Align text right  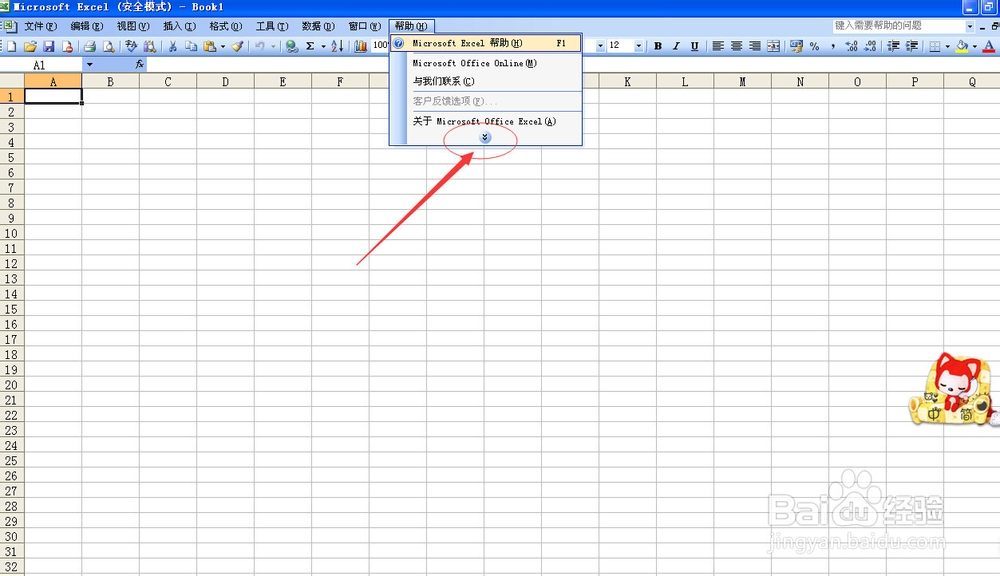click(x=755, y=46)
